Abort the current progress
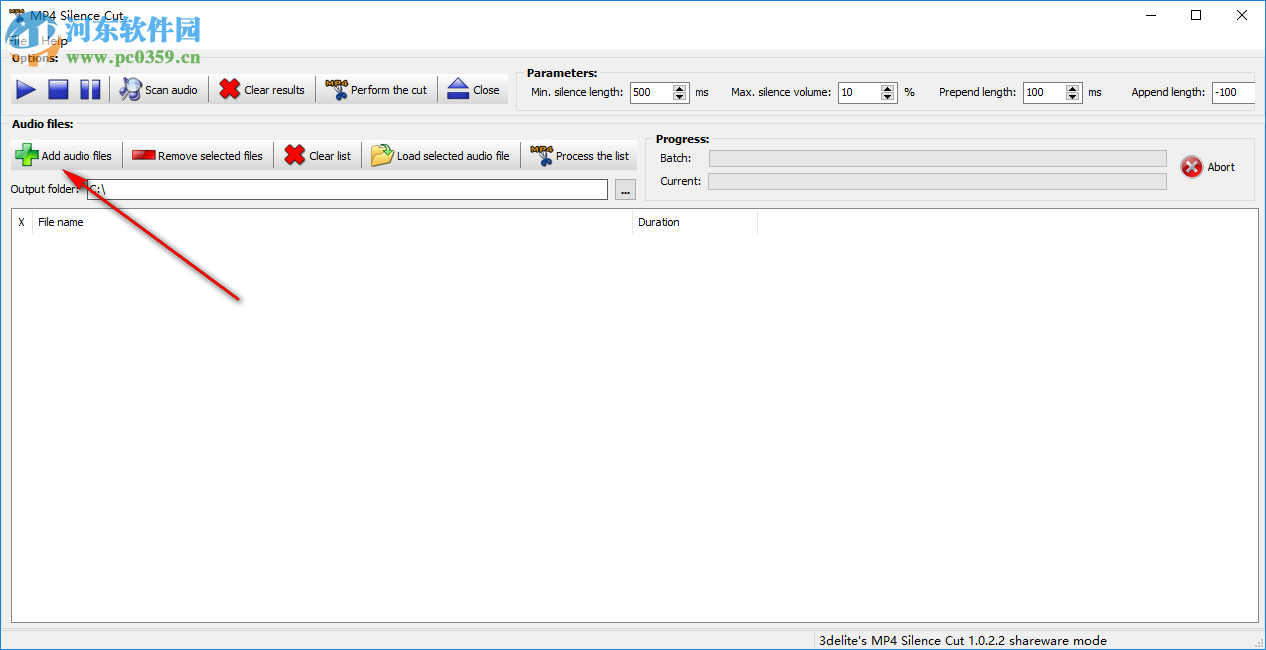 coord(1208,167)
